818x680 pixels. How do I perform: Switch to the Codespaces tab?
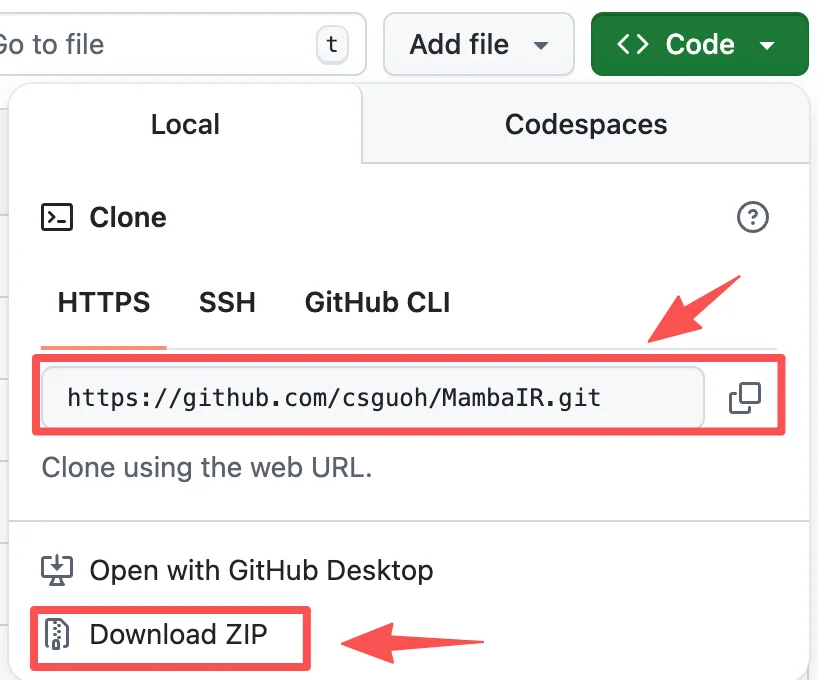tap(586, 124)
